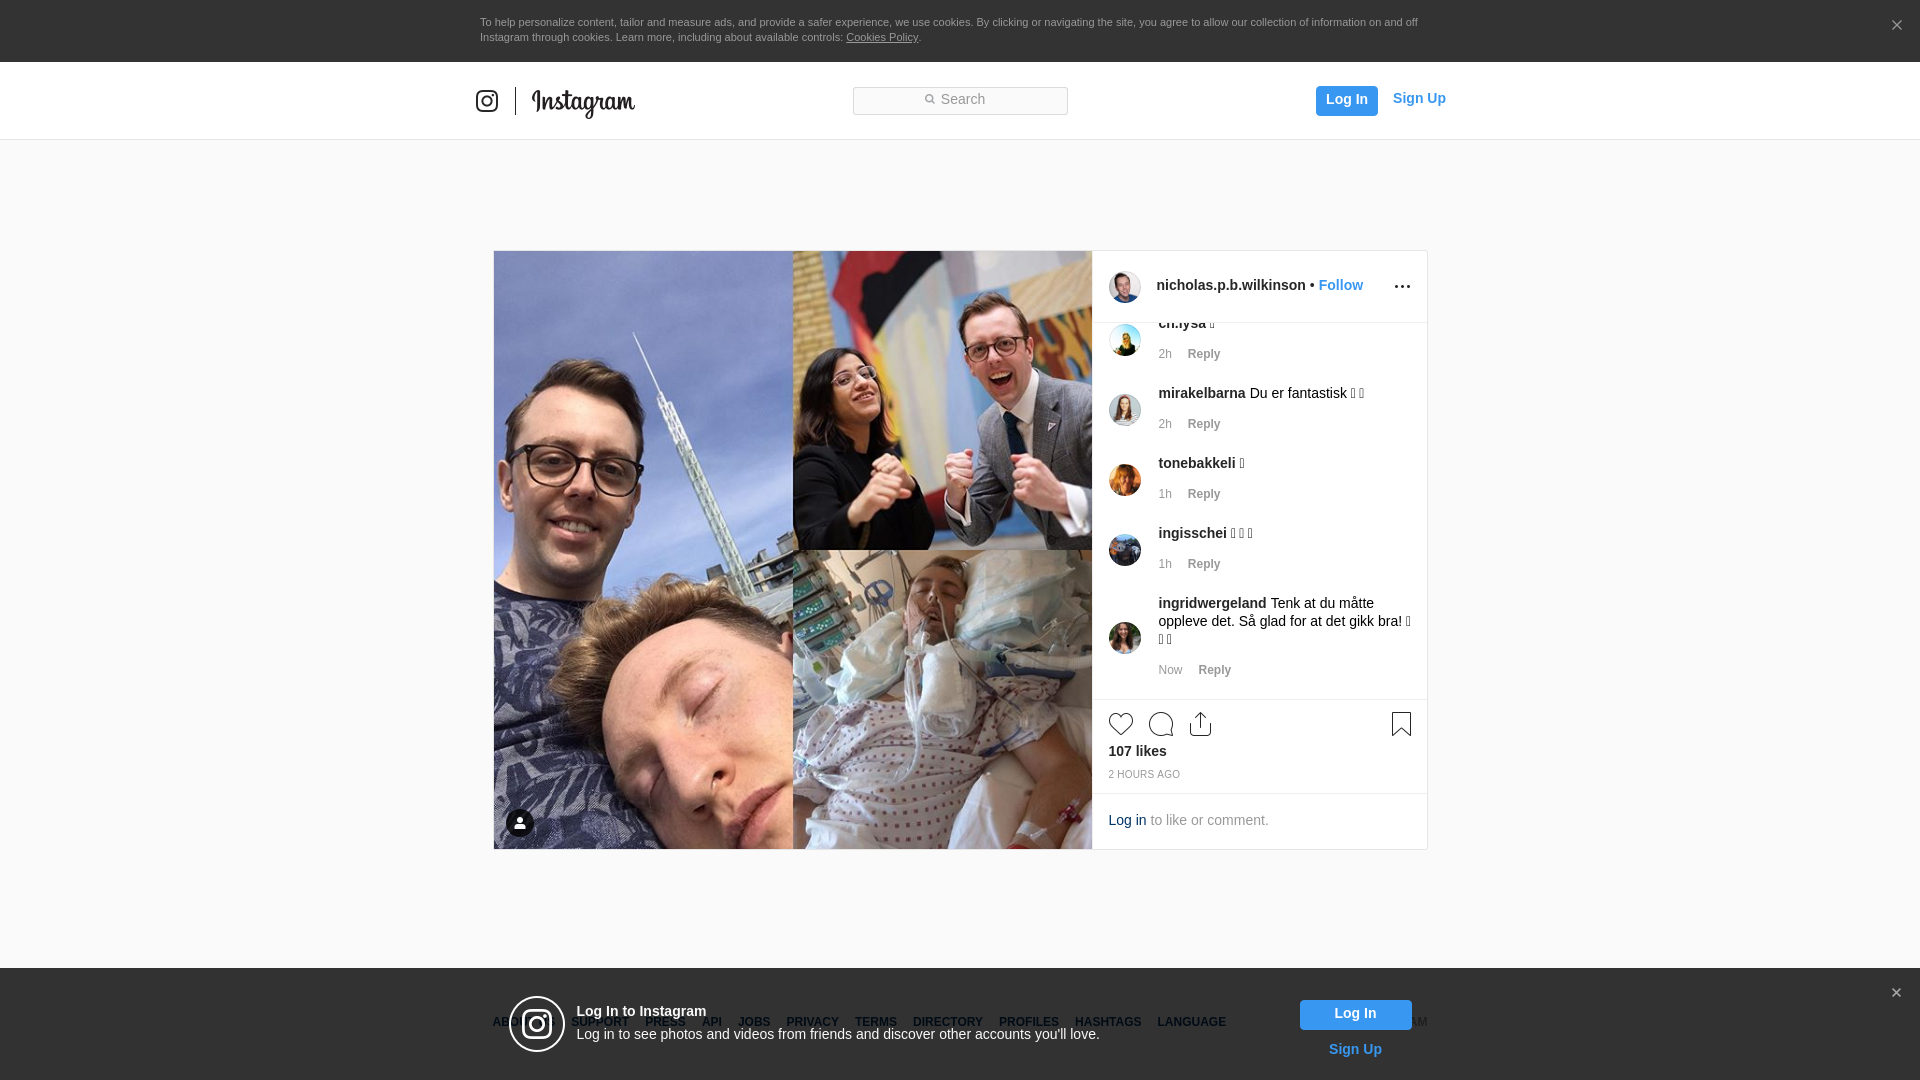The width and height of the screenshot is (1920, 1080).
Task: Open the Sign Up link in header
Action: (x=1419, y=98)
